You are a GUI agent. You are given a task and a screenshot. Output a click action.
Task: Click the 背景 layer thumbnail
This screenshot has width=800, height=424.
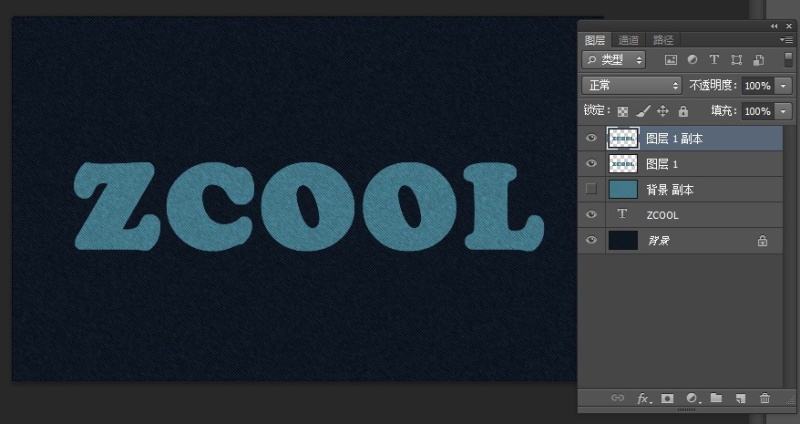[623, 241]
